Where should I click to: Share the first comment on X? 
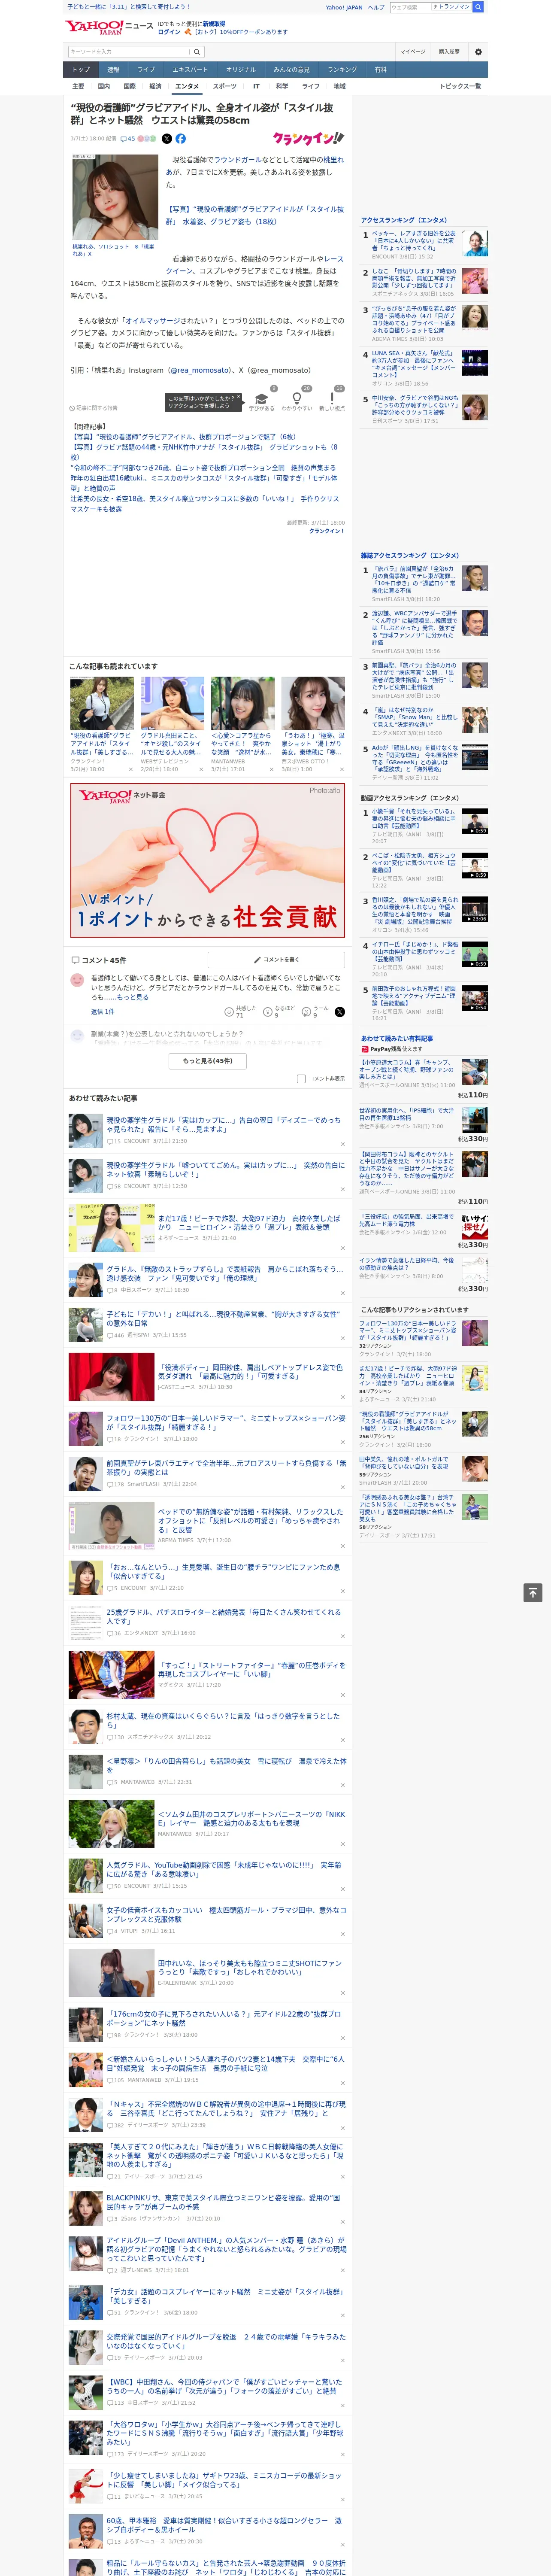coord(339,1012)
